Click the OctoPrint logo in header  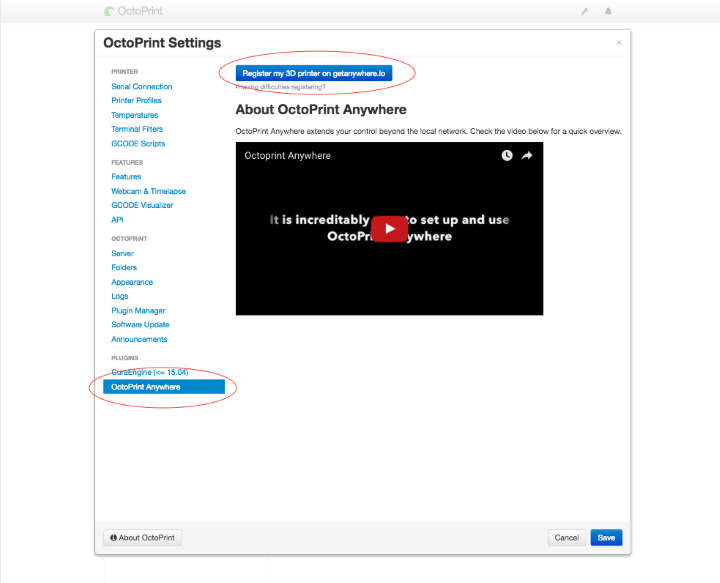pos(133,11)
